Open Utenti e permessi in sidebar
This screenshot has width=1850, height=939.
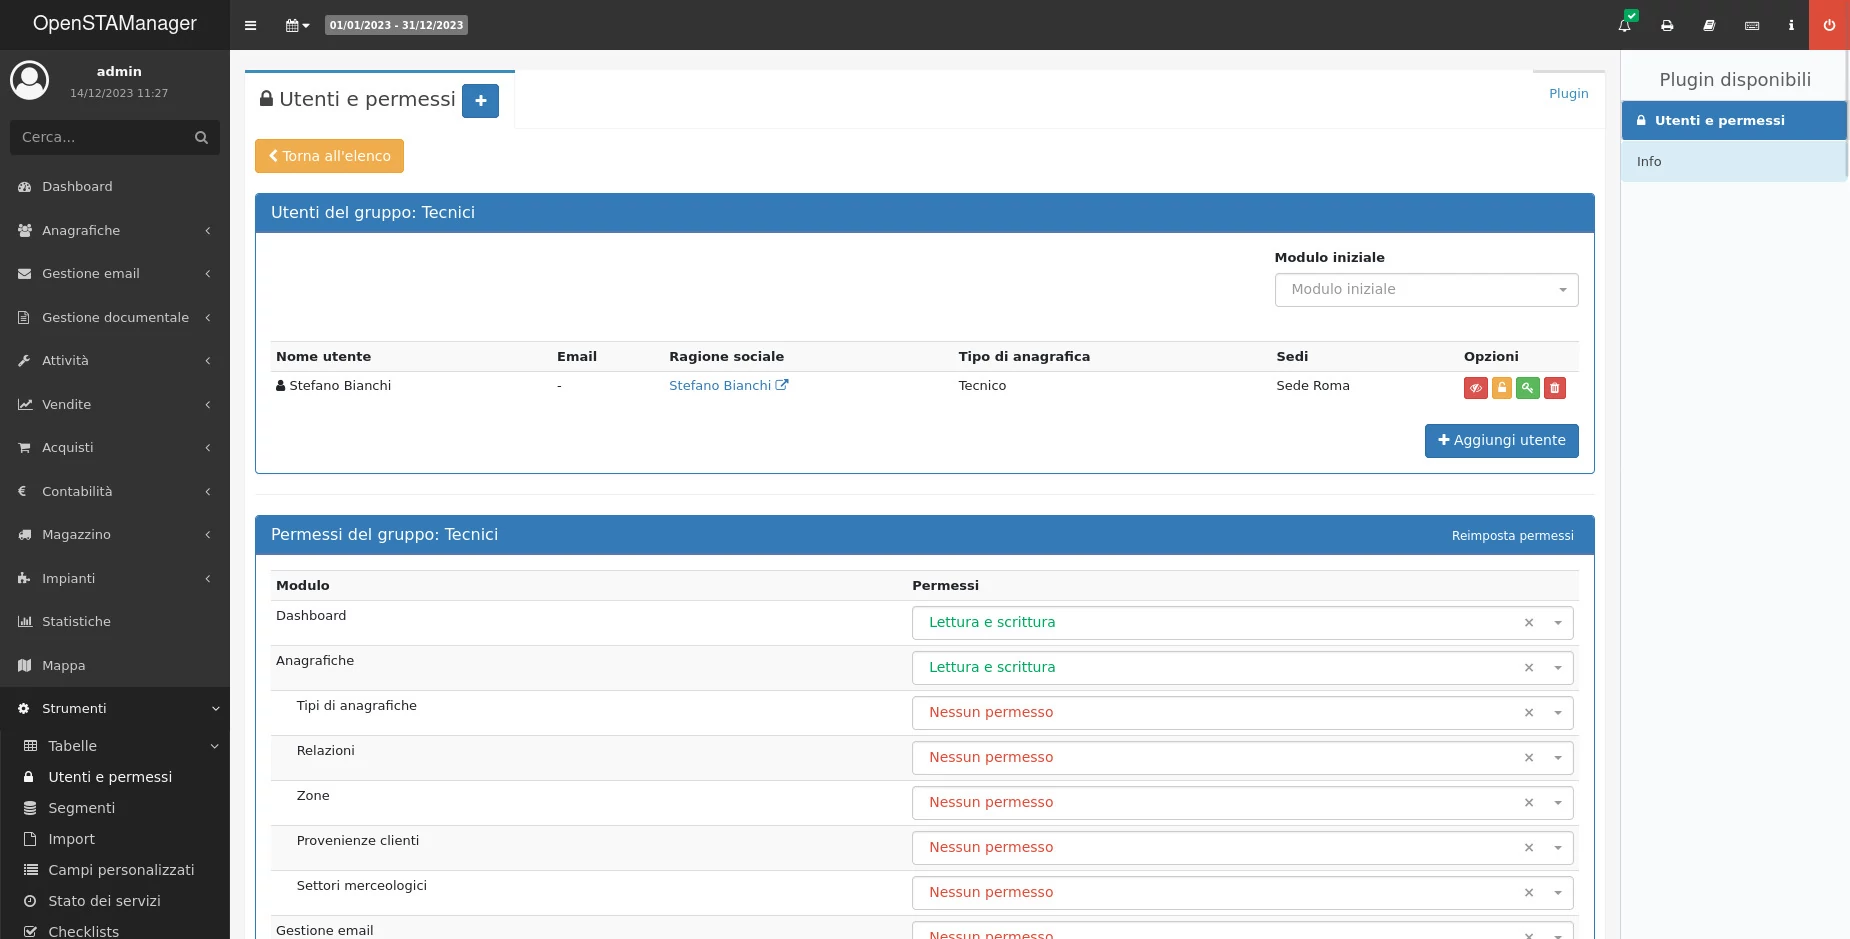coord(115,777)
